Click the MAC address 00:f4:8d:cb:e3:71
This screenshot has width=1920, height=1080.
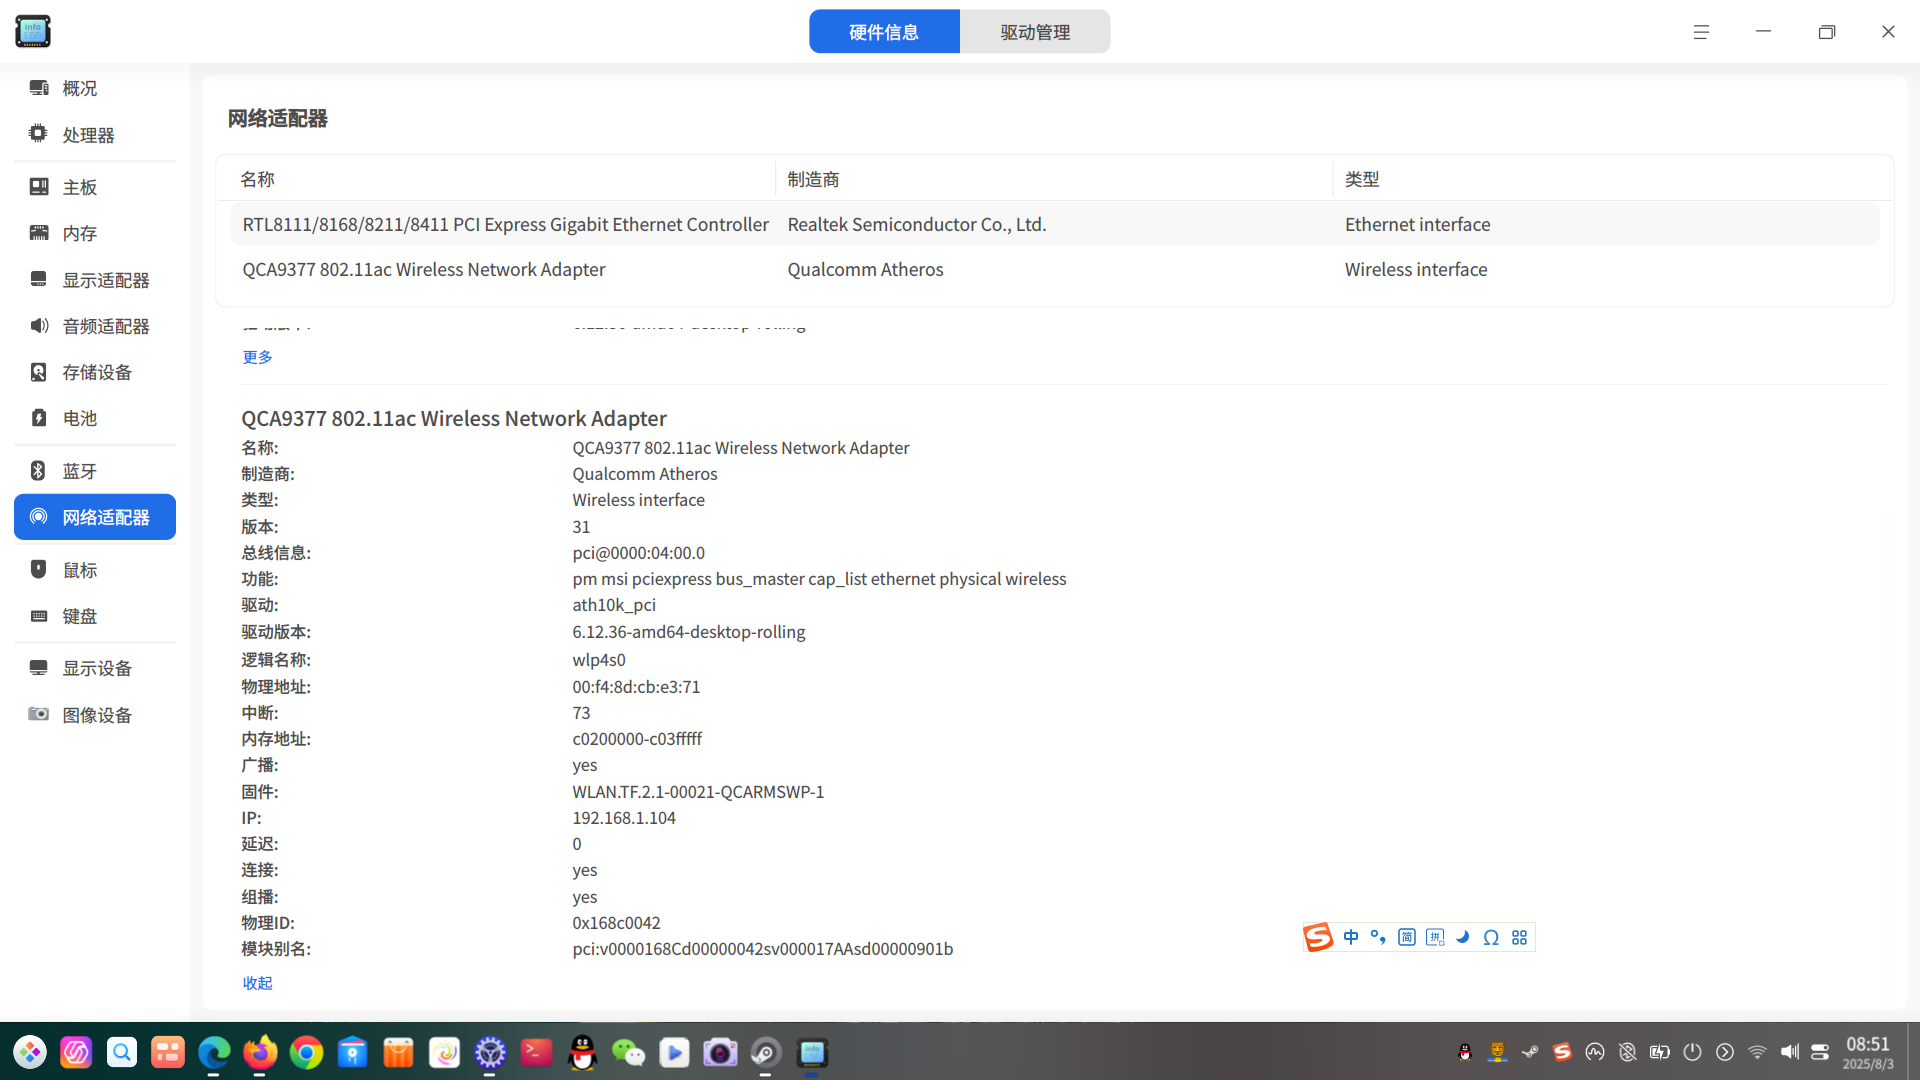click(636, 687)
